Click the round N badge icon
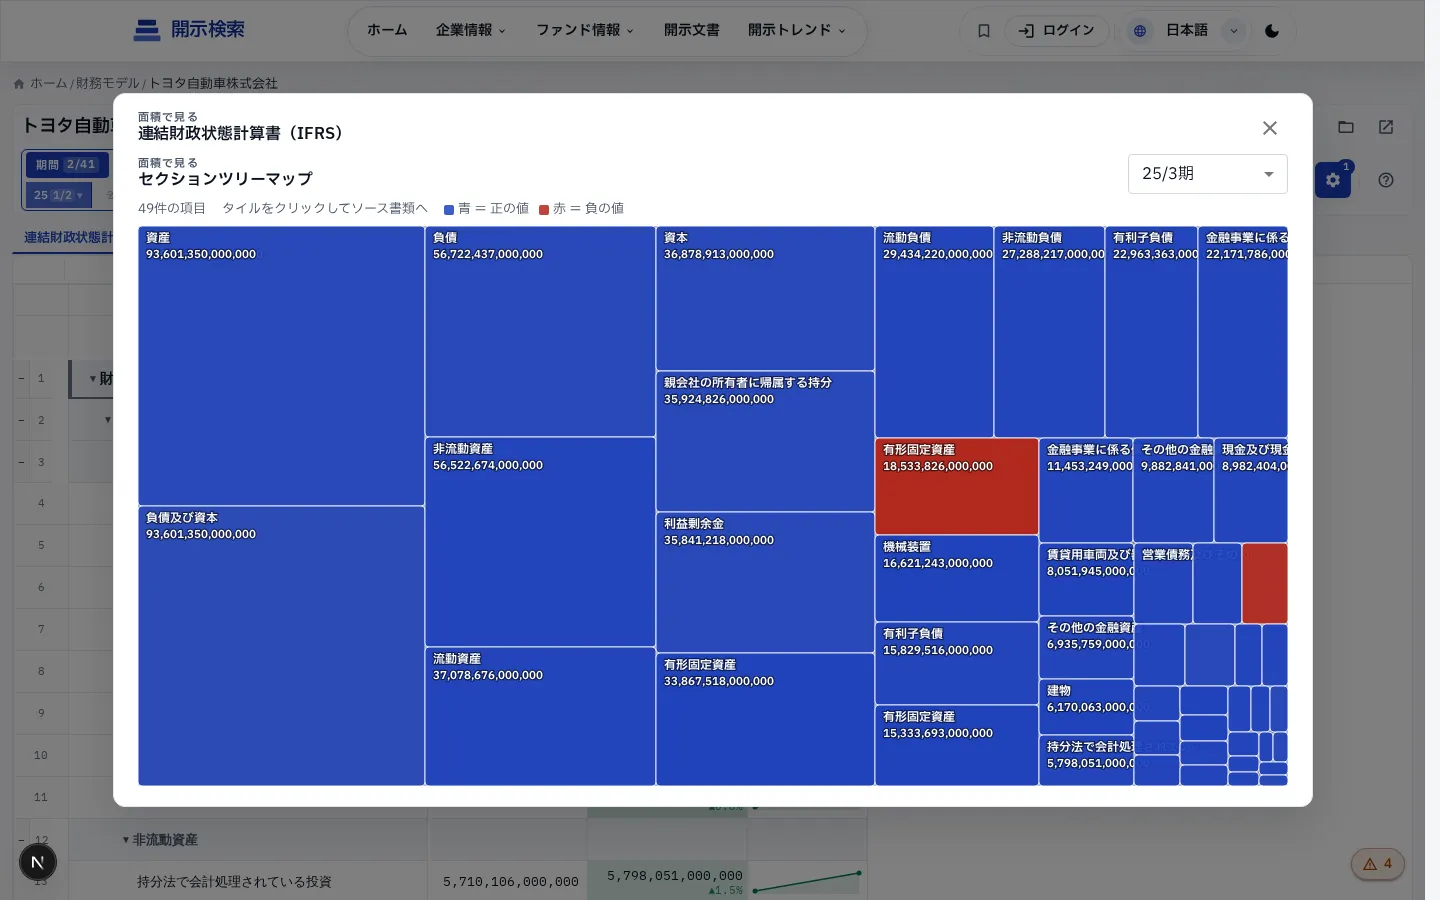This screenshot has width=1440, height=900. coord(38,862)
